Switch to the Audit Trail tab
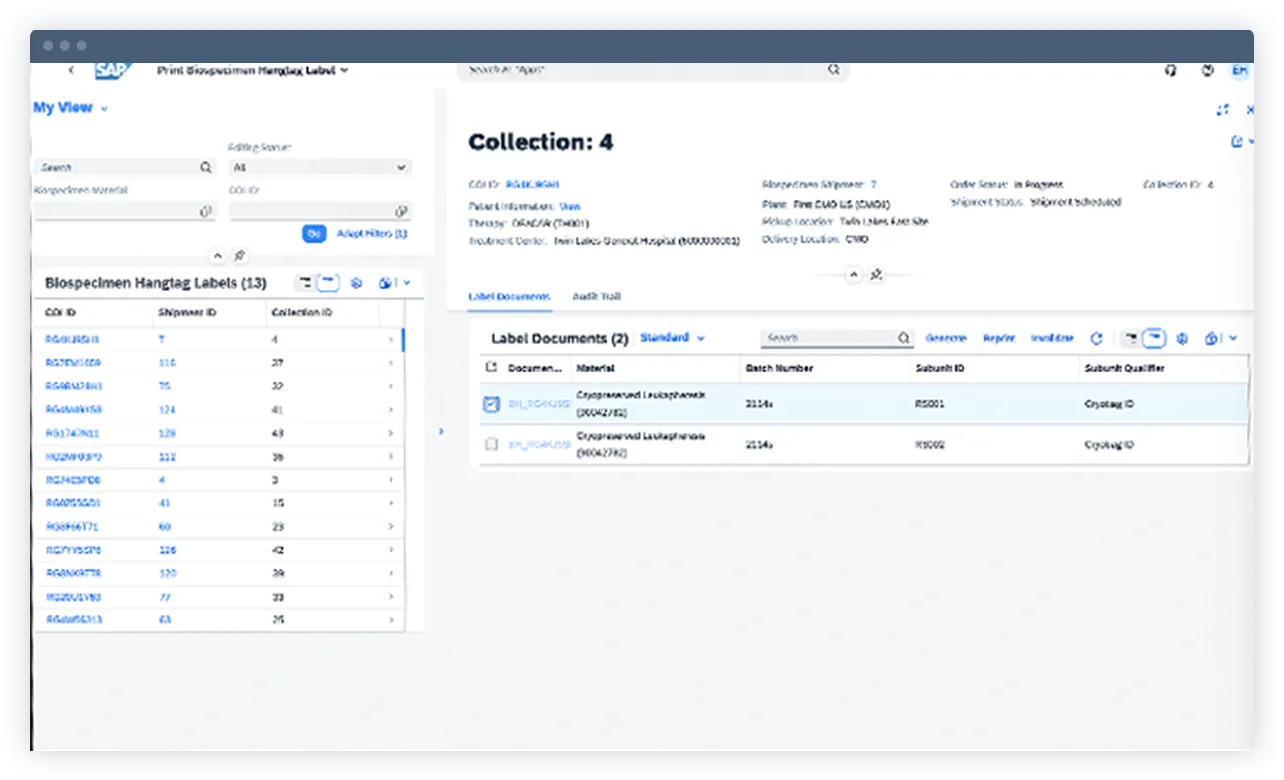Image resolution: width=1284 pixels, height=780 pixels. [x=598, y=297]
